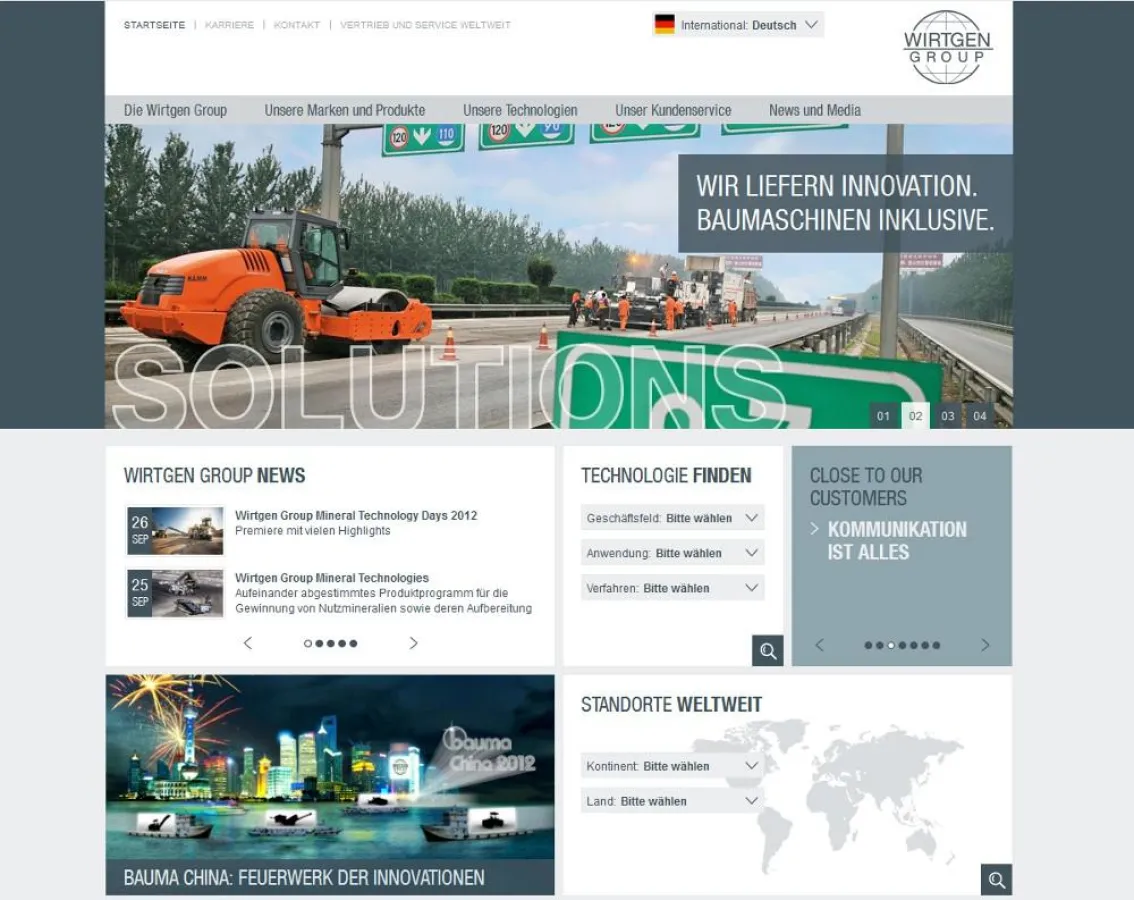Click the right arrow in Wirtgen Group News
The width and height of the screenshot is (1134, 900).
[x=413, y=643]
